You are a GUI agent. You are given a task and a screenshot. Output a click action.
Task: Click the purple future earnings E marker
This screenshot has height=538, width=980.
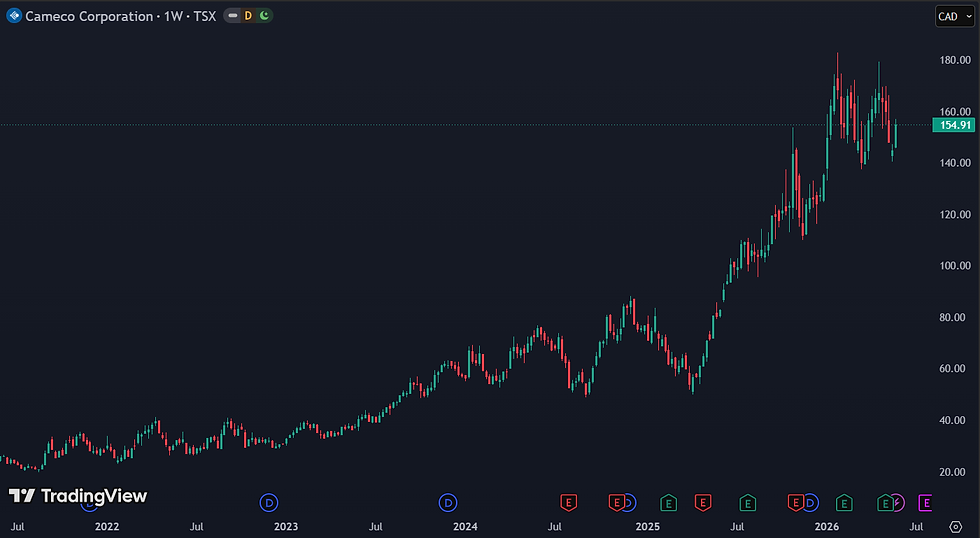click(926, 502)
